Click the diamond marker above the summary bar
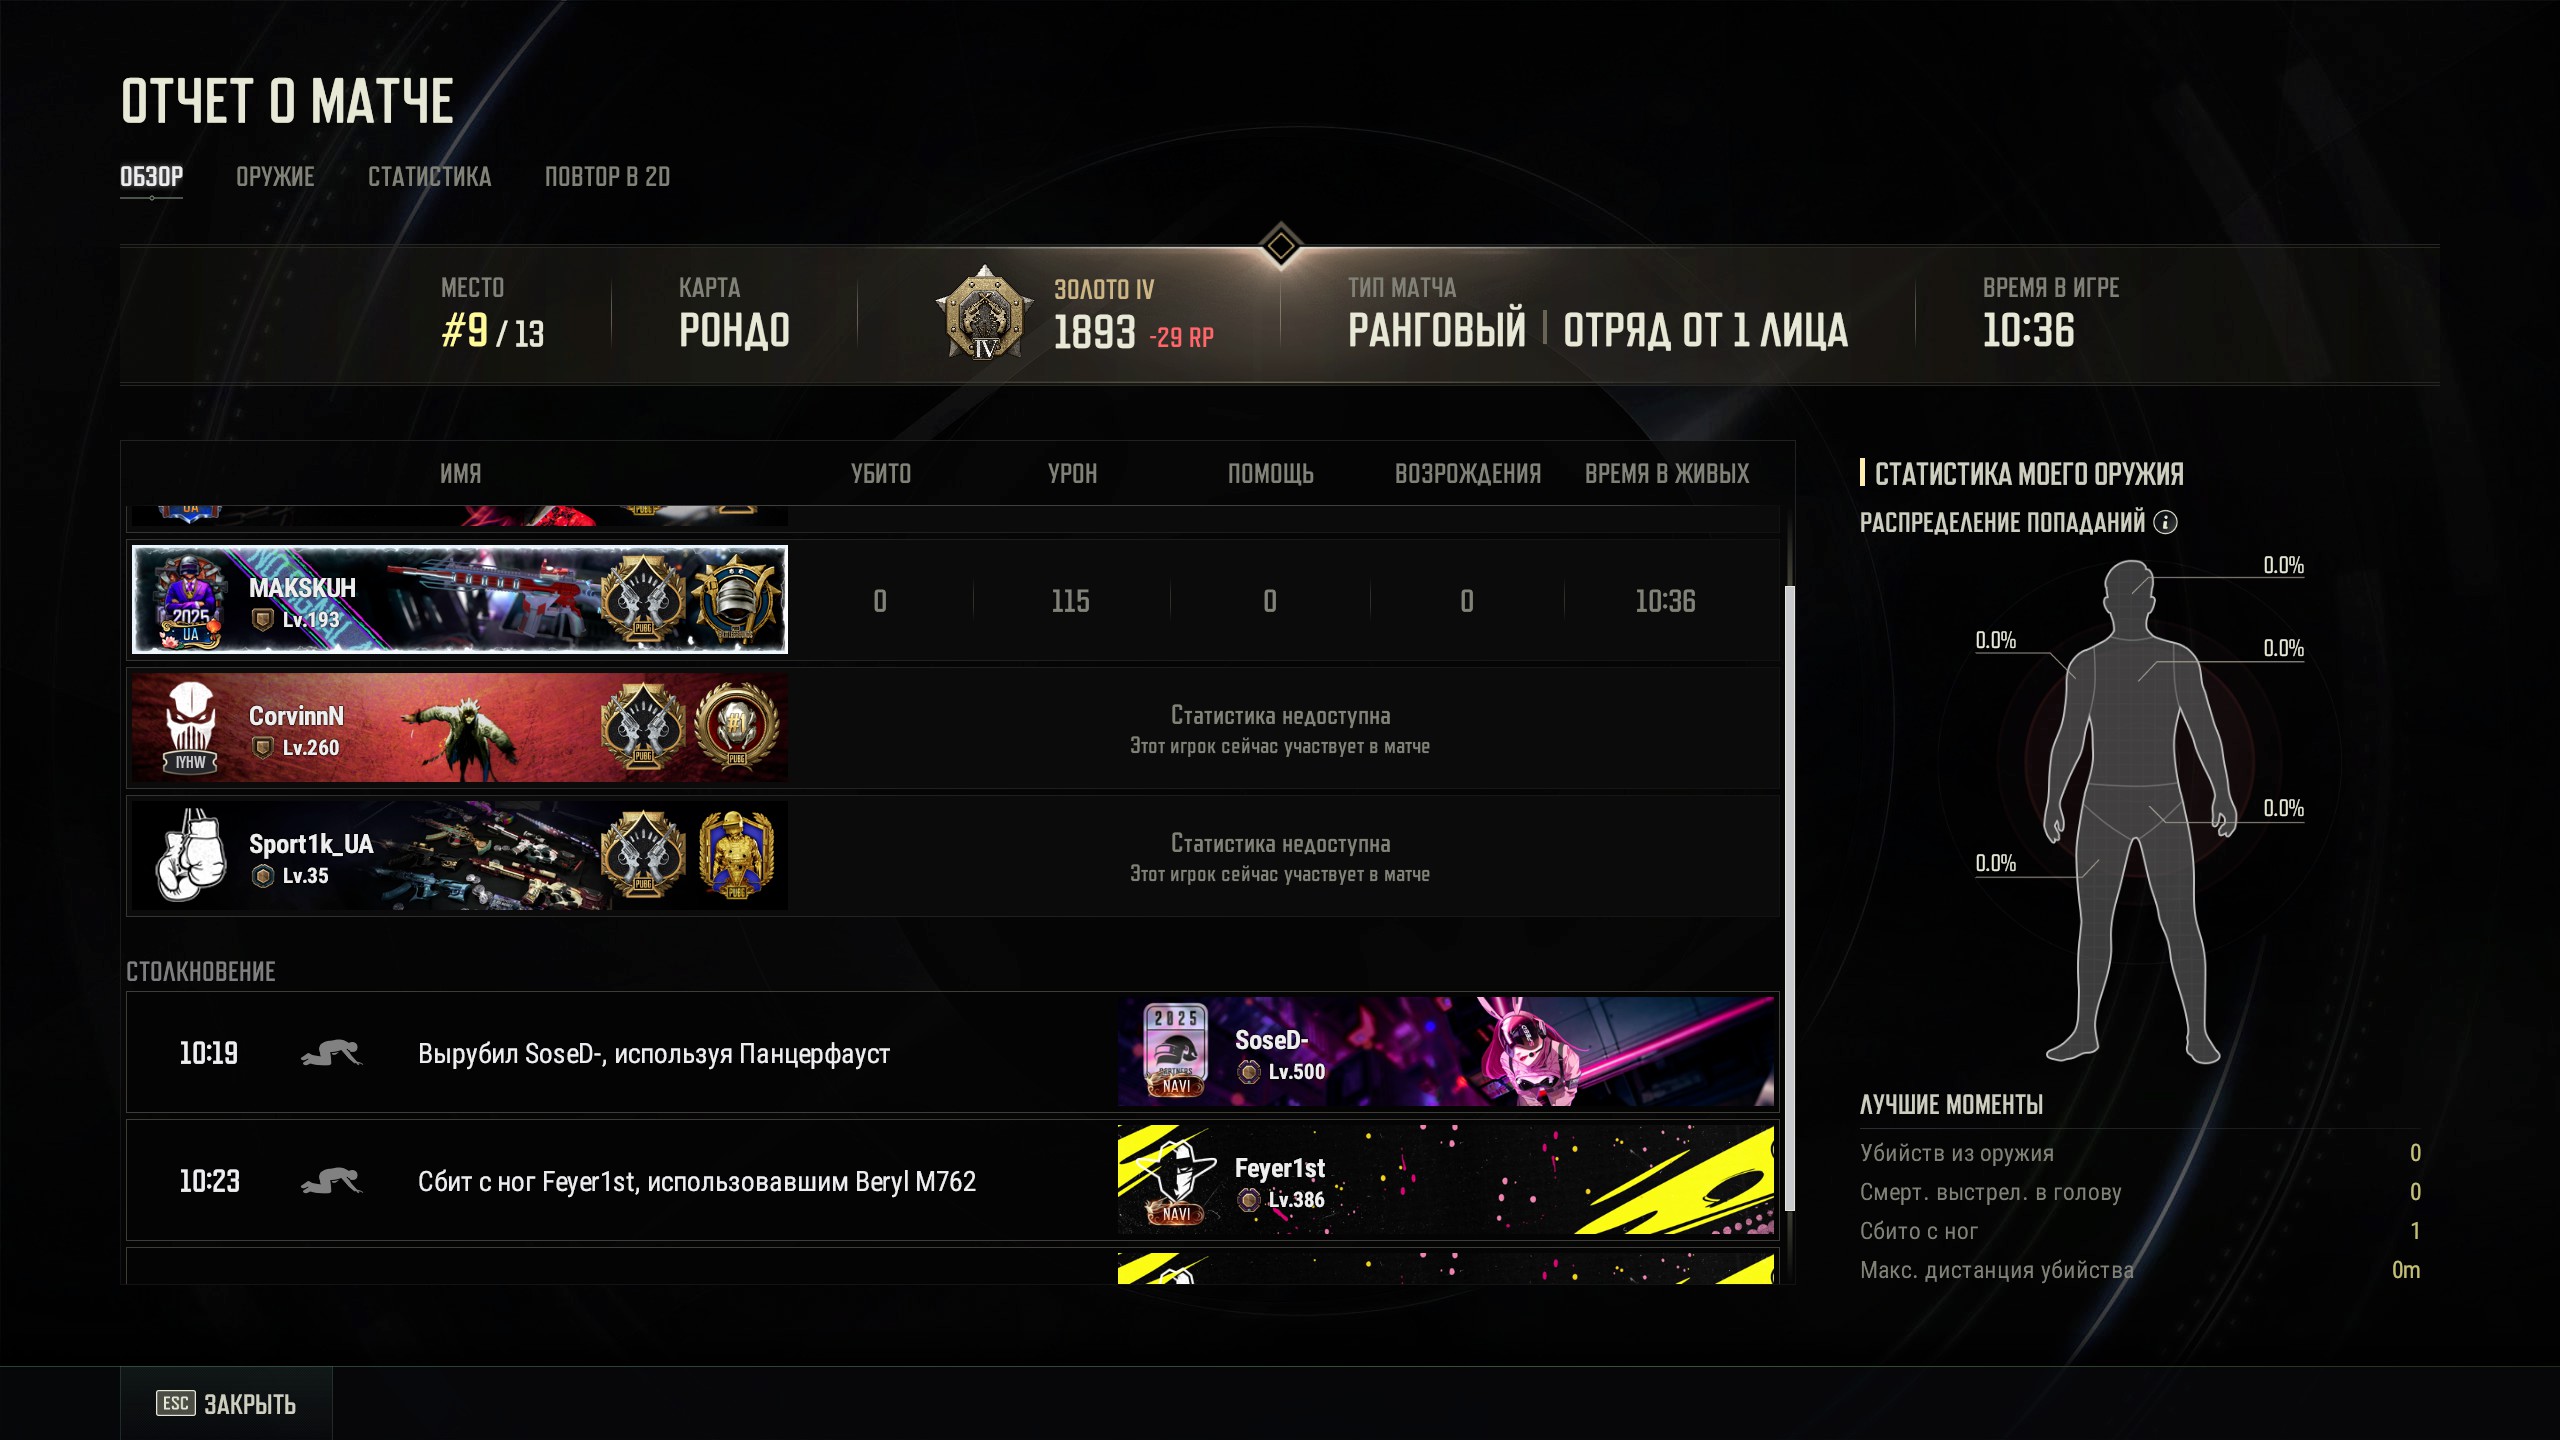This screenshot has width=2560, height=1440. (1280, 245)
